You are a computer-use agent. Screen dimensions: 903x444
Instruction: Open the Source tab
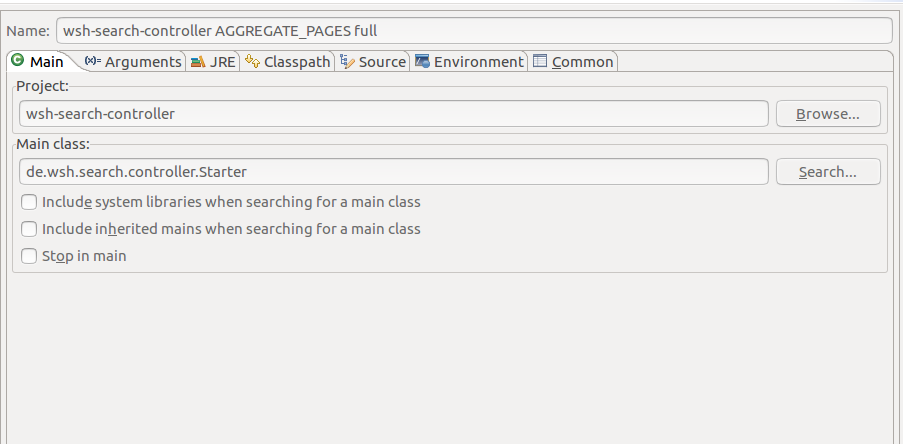click(382, 62)
